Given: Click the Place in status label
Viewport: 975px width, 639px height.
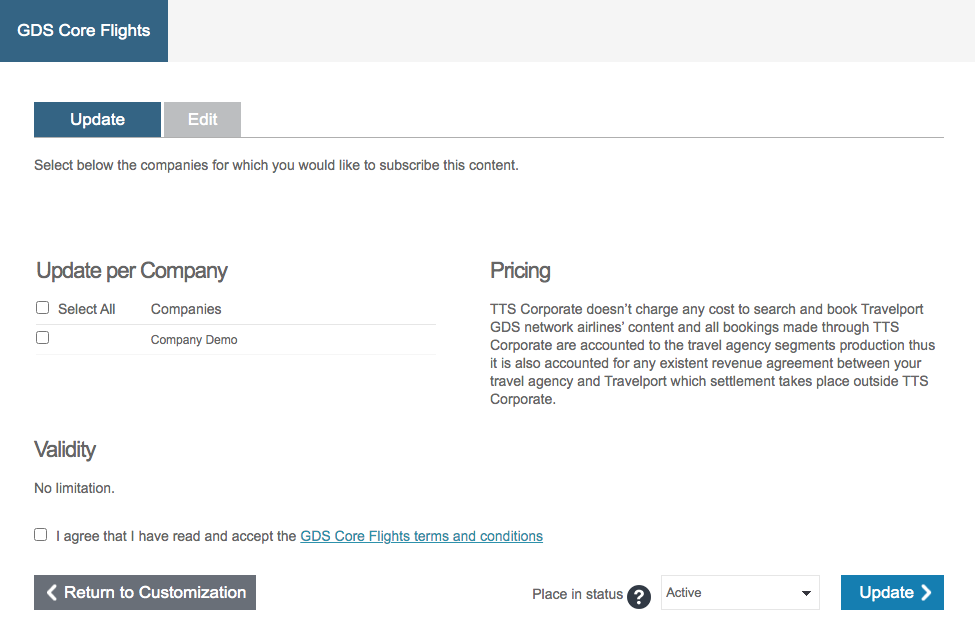Looking at the screenshot, I should click(577, 594).
